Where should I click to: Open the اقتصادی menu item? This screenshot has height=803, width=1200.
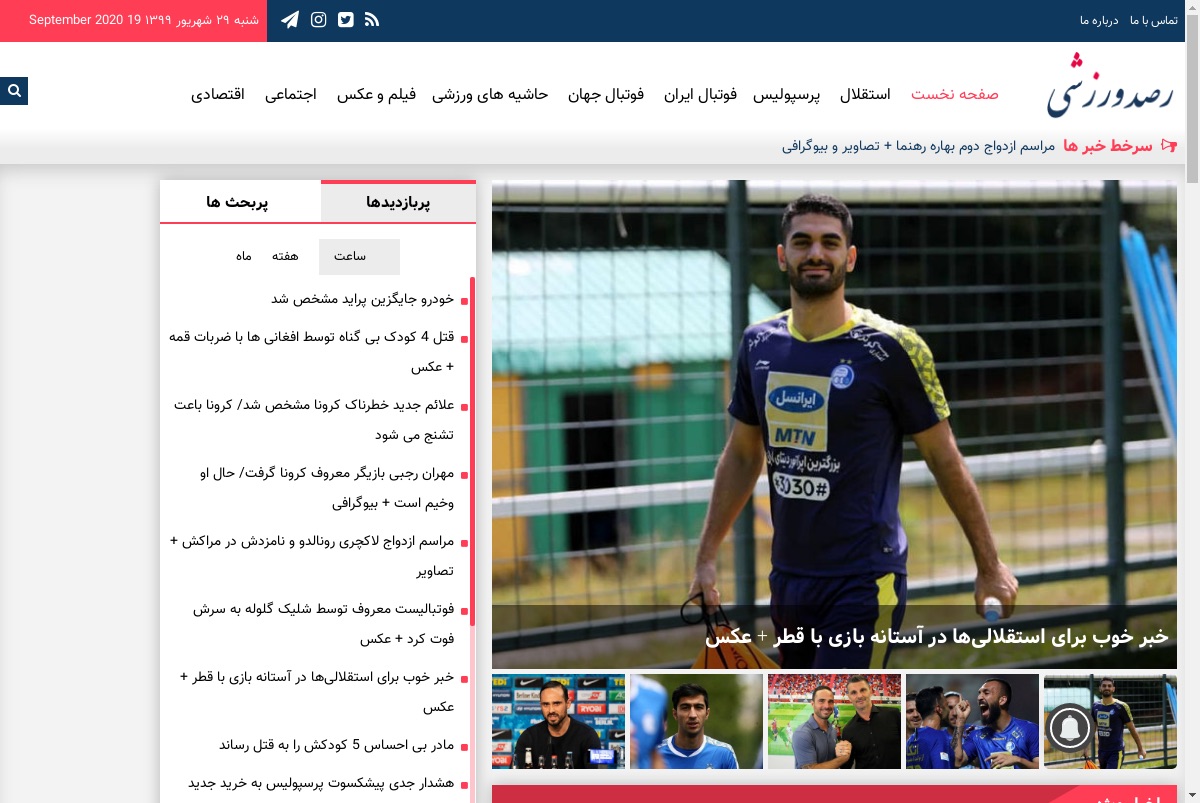click(218, 94)
